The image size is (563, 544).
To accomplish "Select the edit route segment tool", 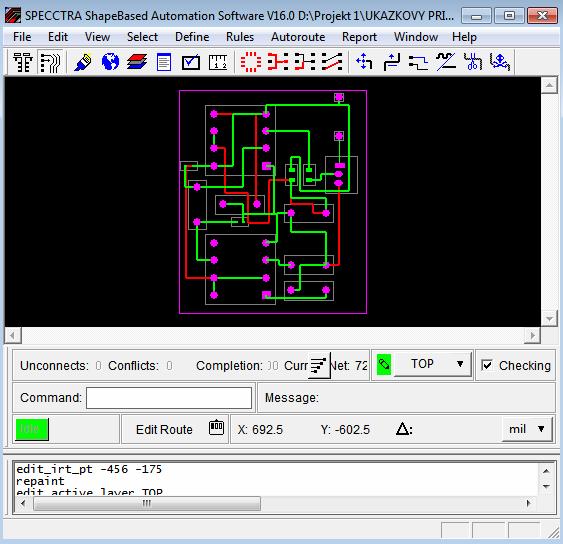I will point(392,62).
